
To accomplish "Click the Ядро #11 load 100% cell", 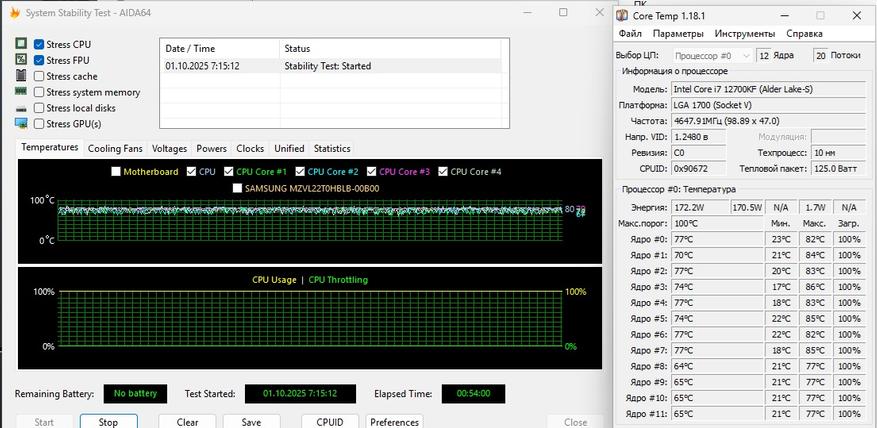I will point(850,414).
